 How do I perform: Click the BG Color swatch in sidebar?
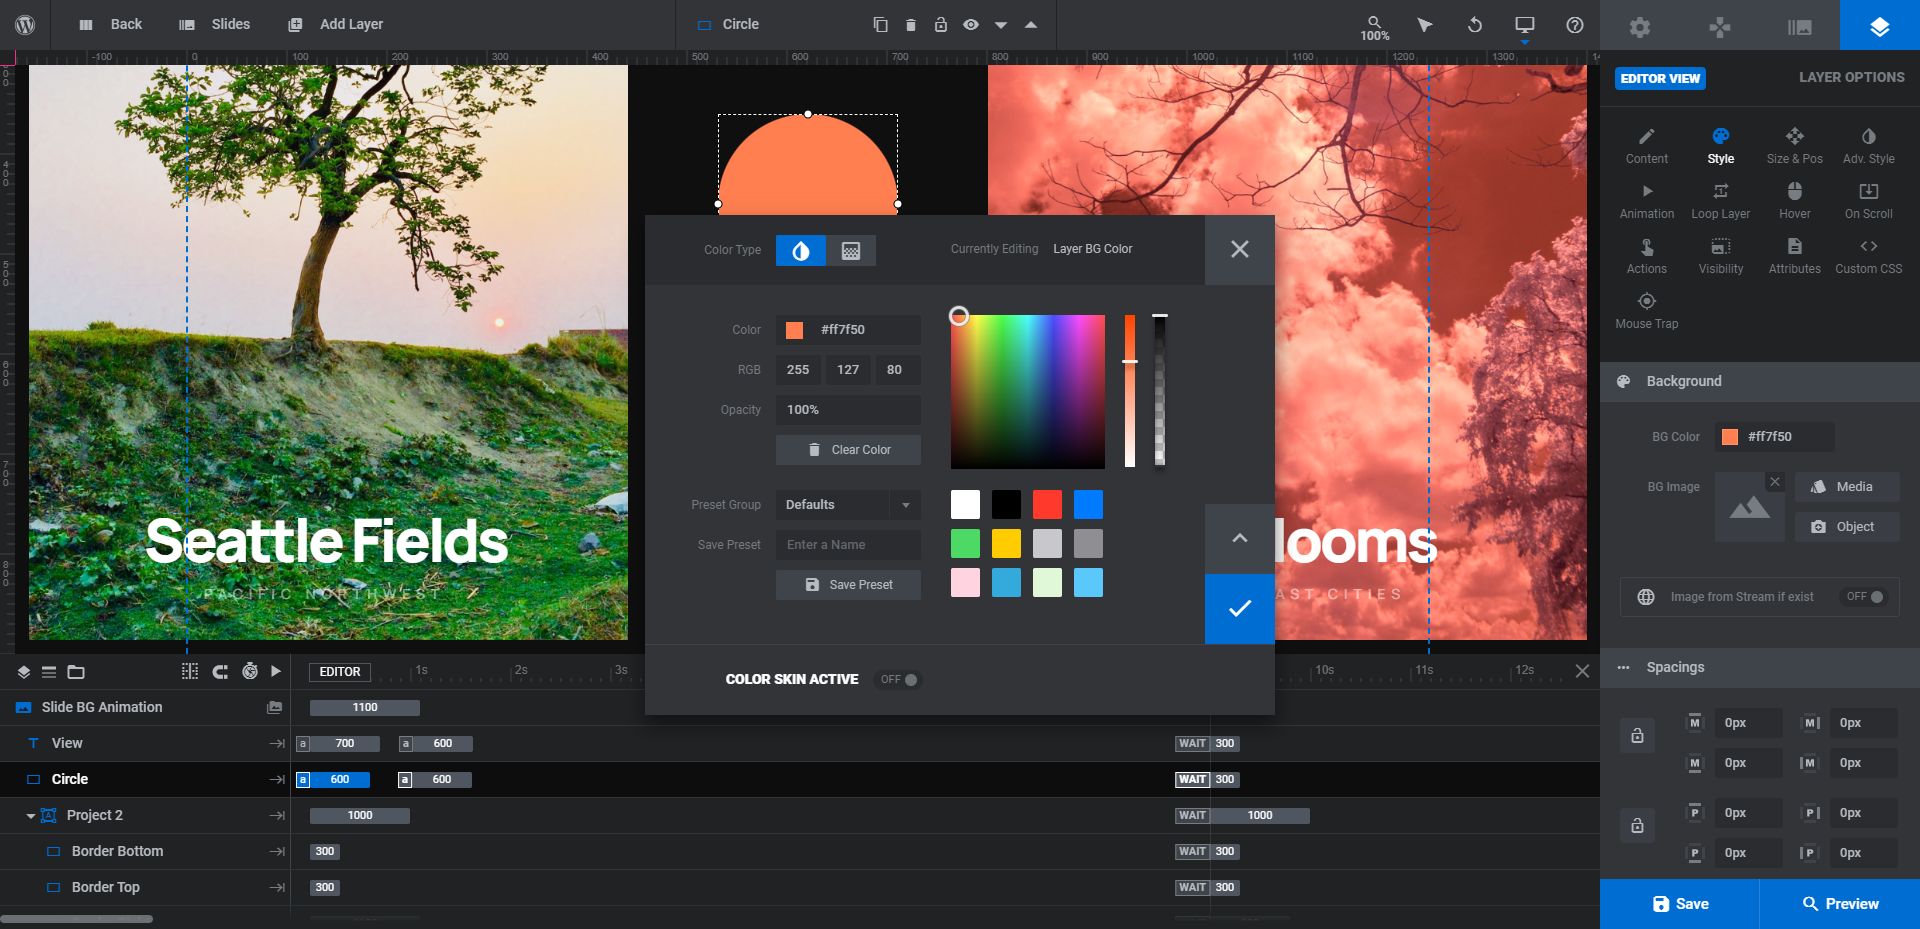(1730, 437)
